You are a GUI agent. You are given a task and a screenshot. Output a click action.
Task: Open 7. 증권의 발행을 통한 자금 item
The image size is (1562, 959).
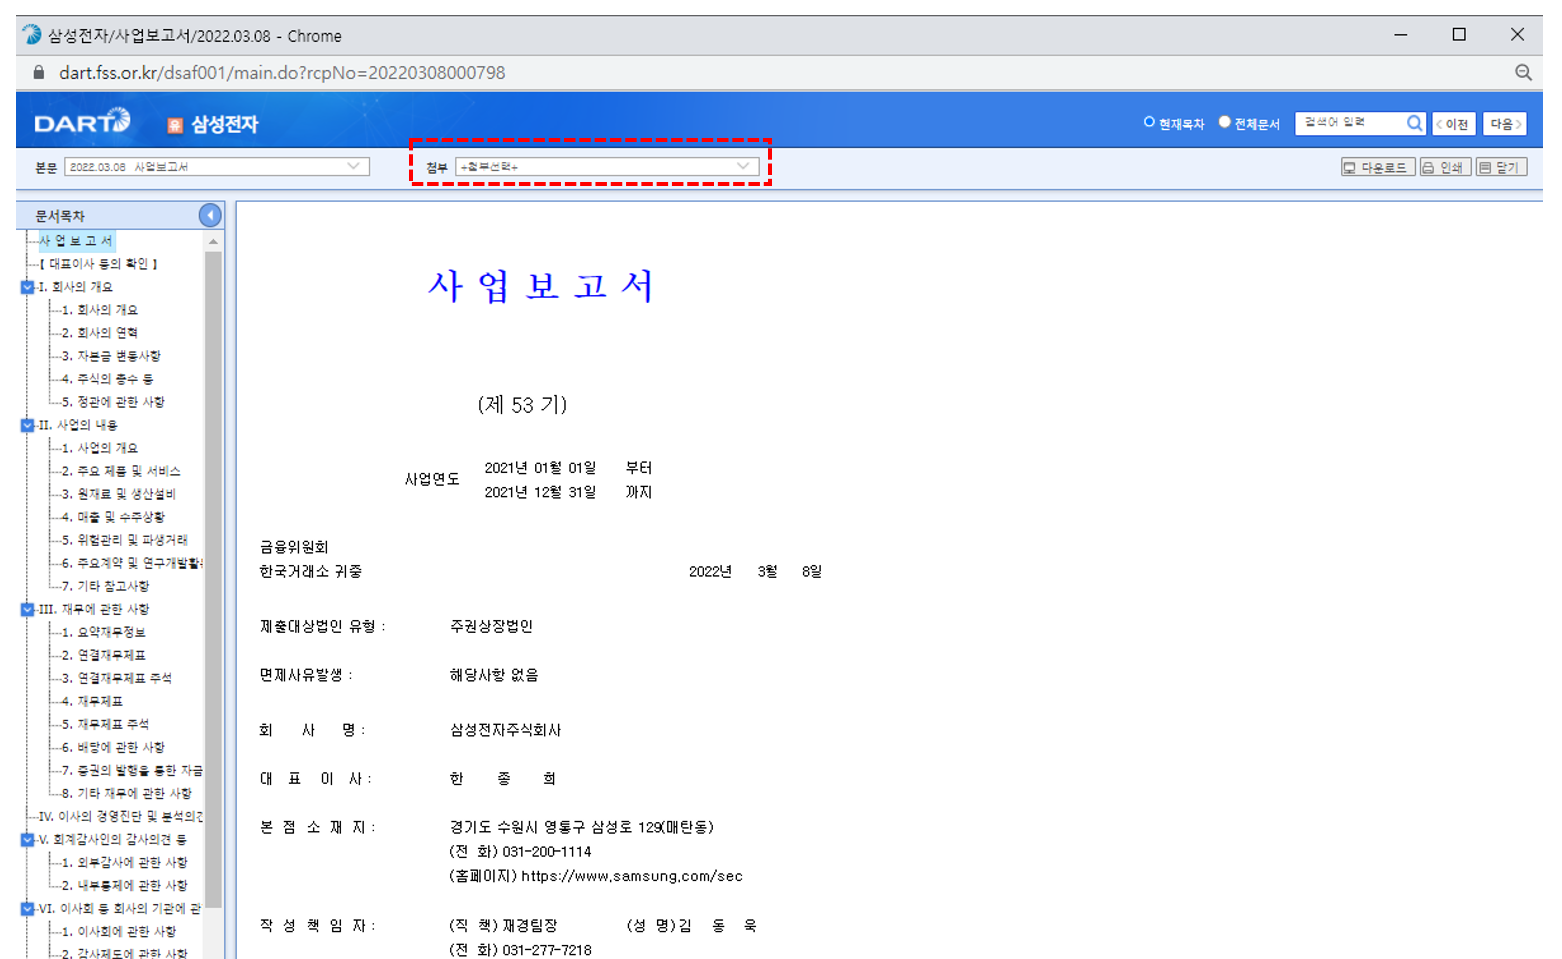point(132,770)
